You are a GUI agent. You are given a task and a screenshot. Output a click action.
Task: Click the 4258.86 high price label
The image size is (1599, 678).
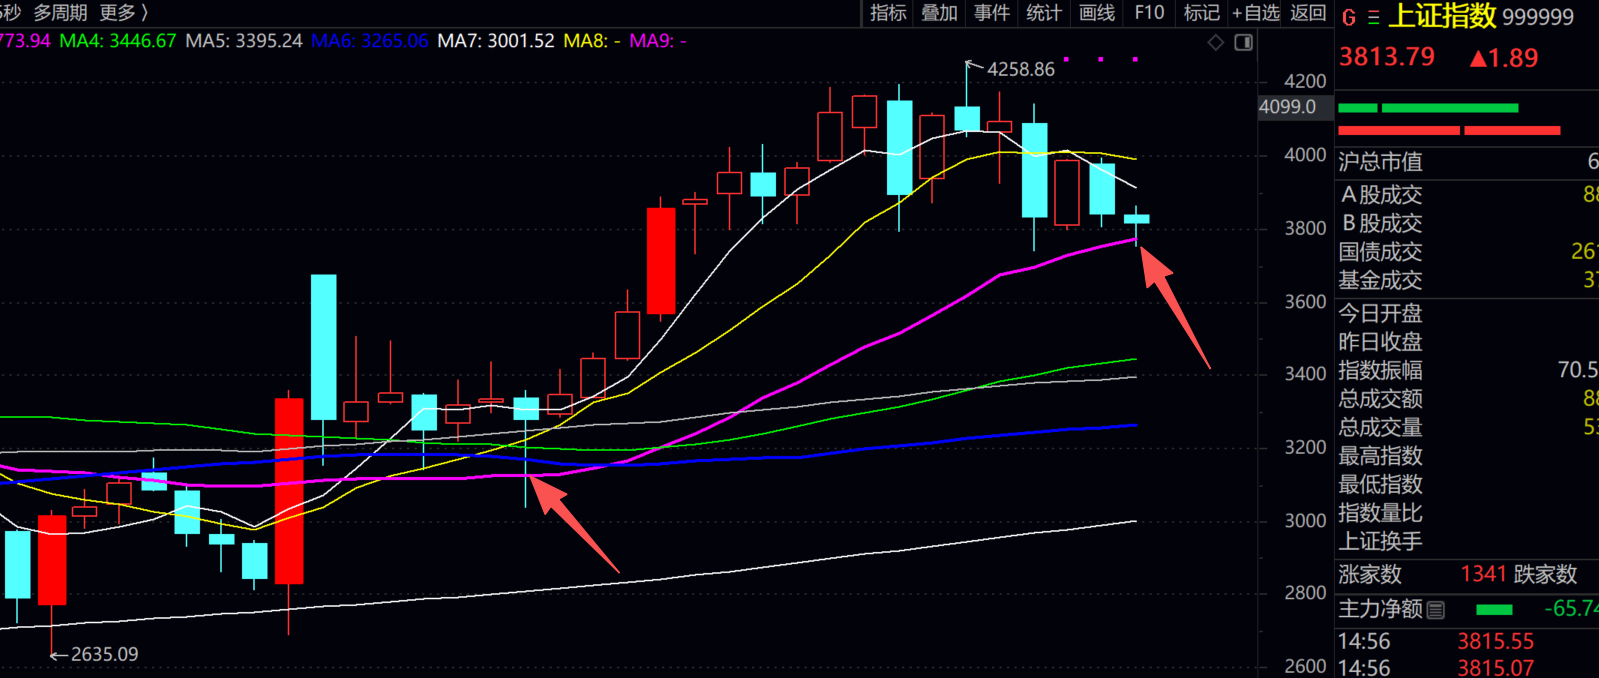1021,69
